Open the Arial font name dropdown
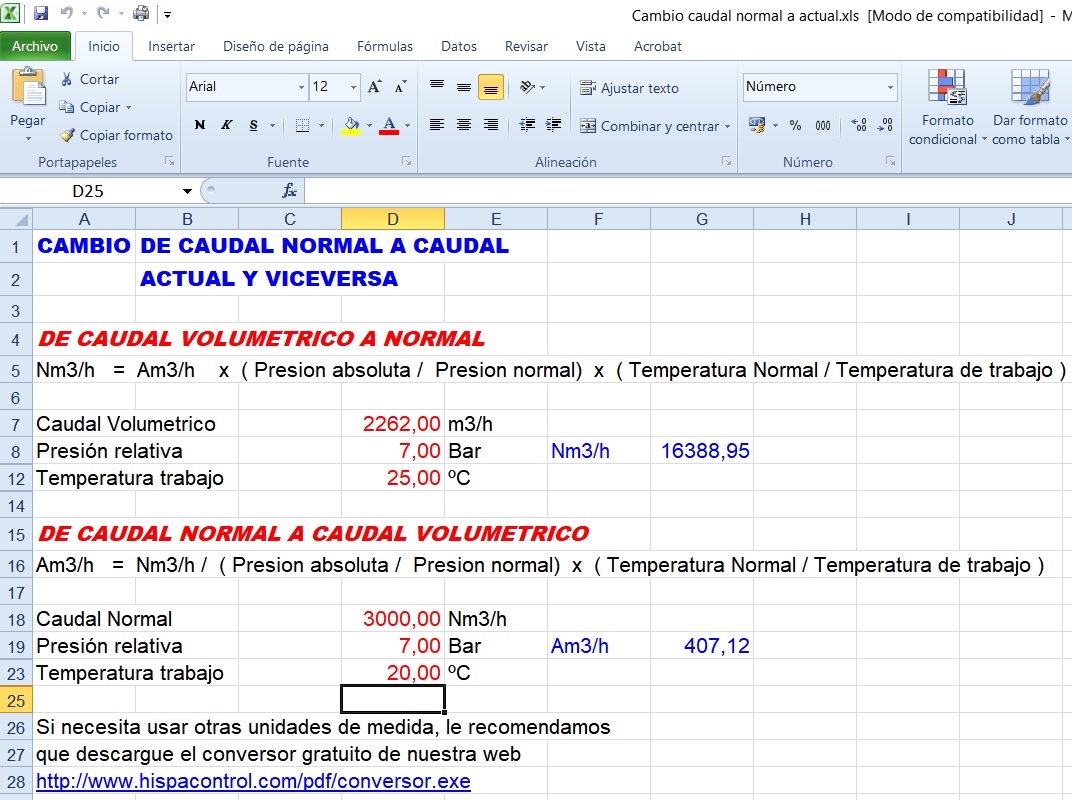The width and height of the screenshot is (1072, 800). [301, 87]
